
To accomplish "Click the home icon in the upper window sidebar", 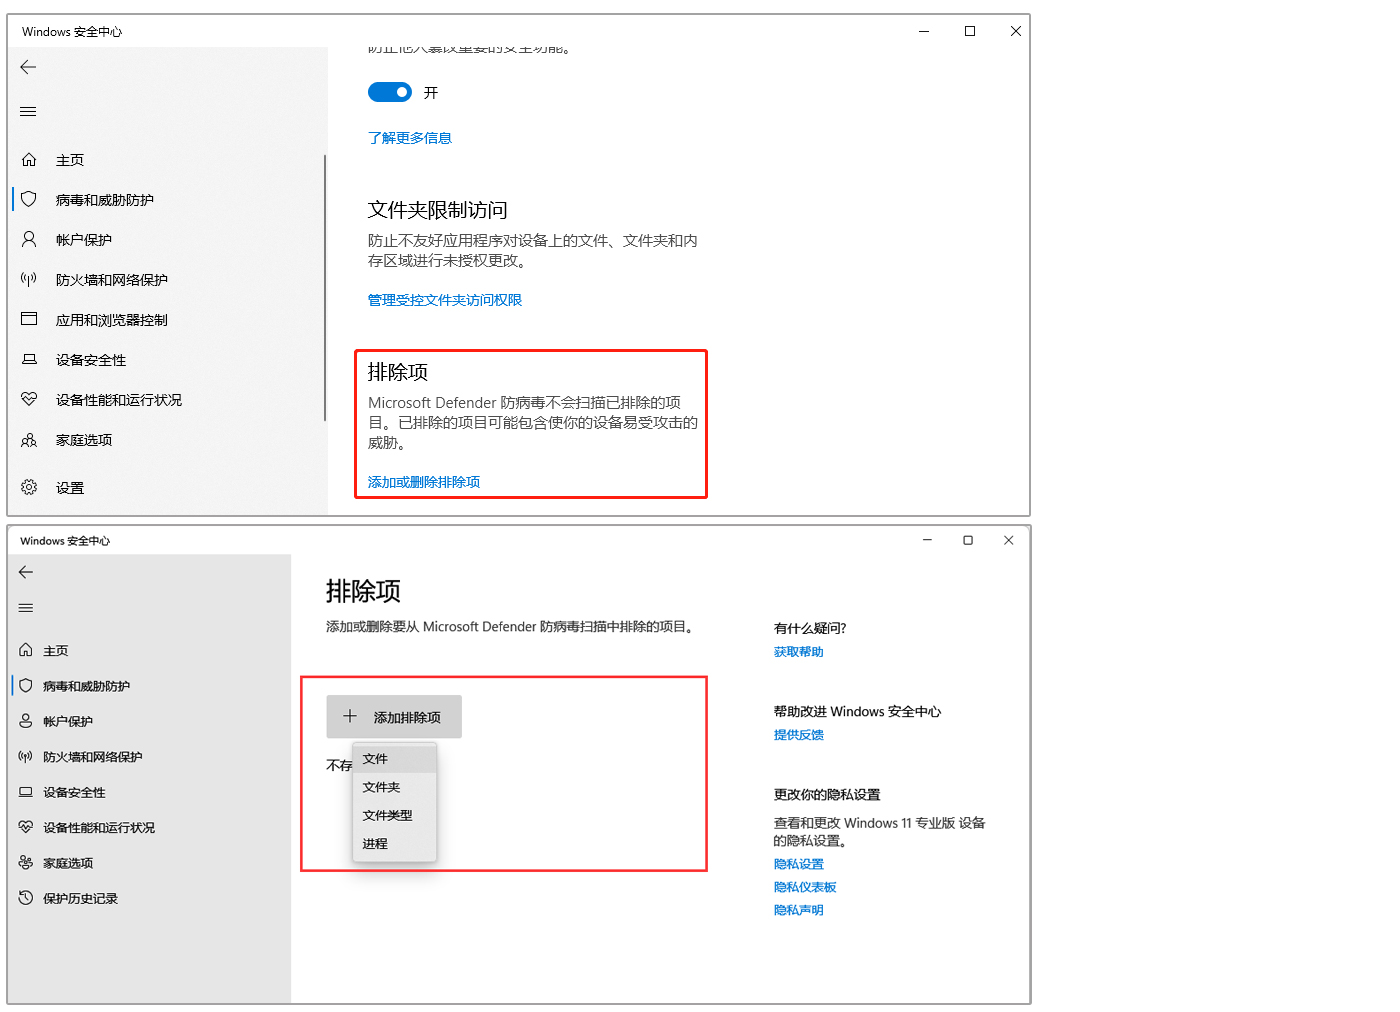I will click(x=29, y=160).
